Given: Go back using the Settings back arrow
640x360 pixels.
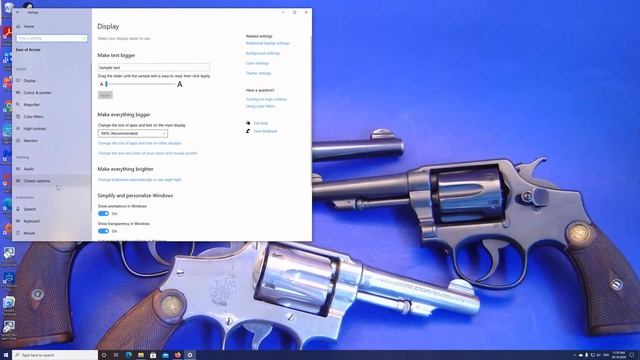Looking at the screenshot, I should pos(18,12).
